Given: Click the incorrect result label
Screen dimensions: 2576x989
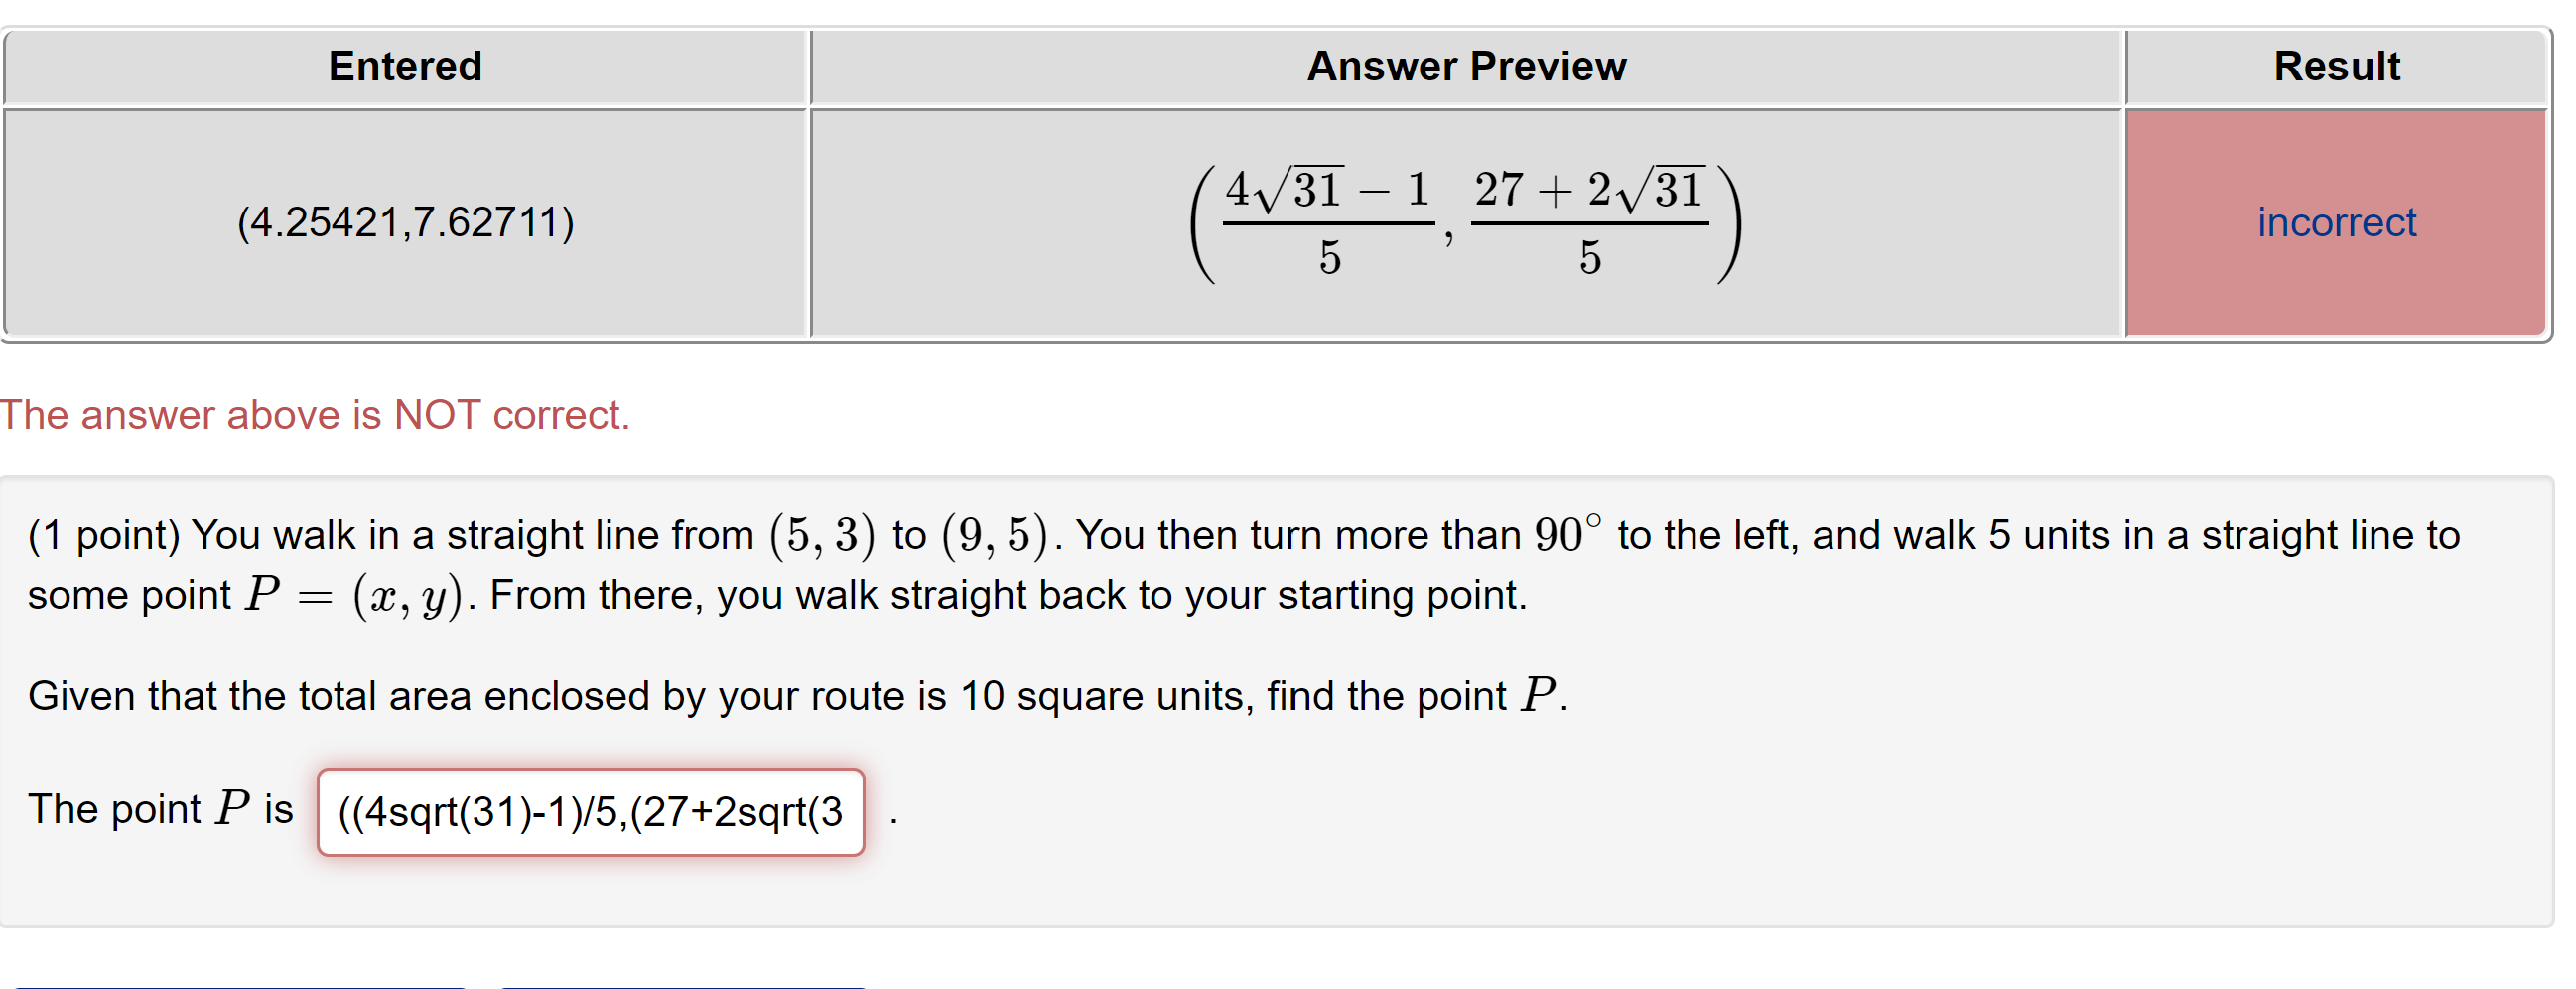Looking at the screenshot, I should click(2337, 222).
